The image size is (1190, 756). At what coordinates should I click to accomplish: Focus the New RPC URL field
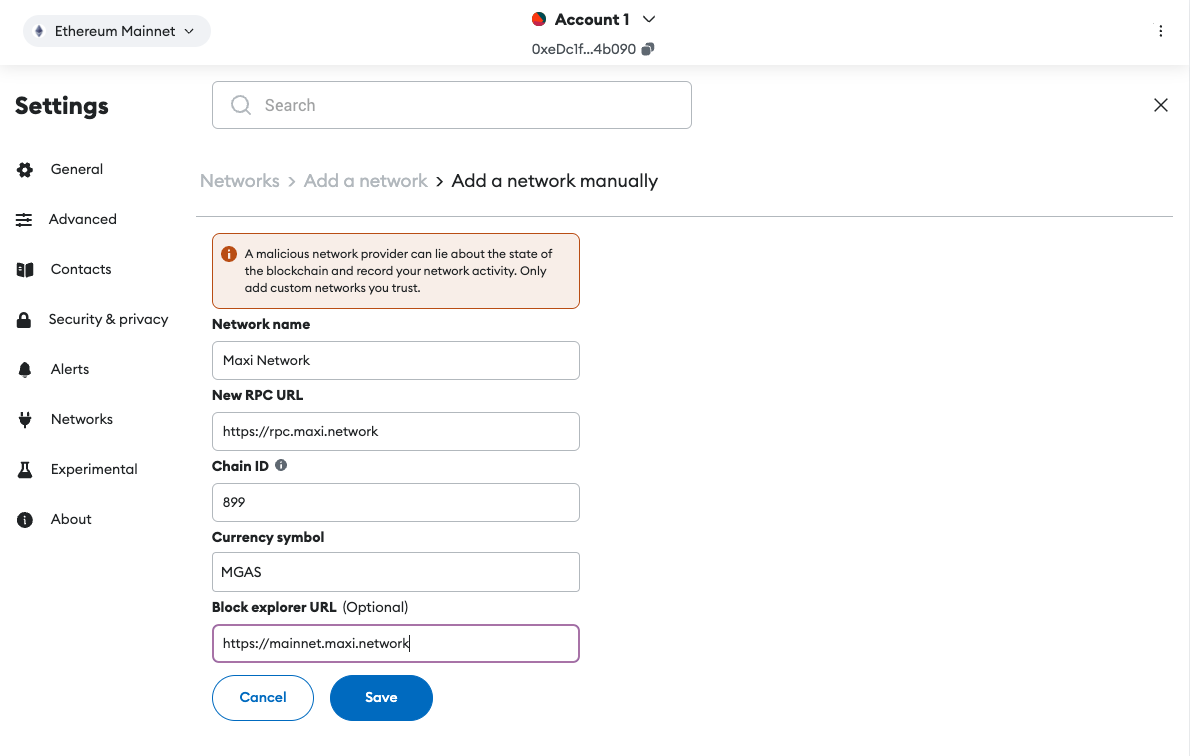pyautogui.click(x=396, y=432)
